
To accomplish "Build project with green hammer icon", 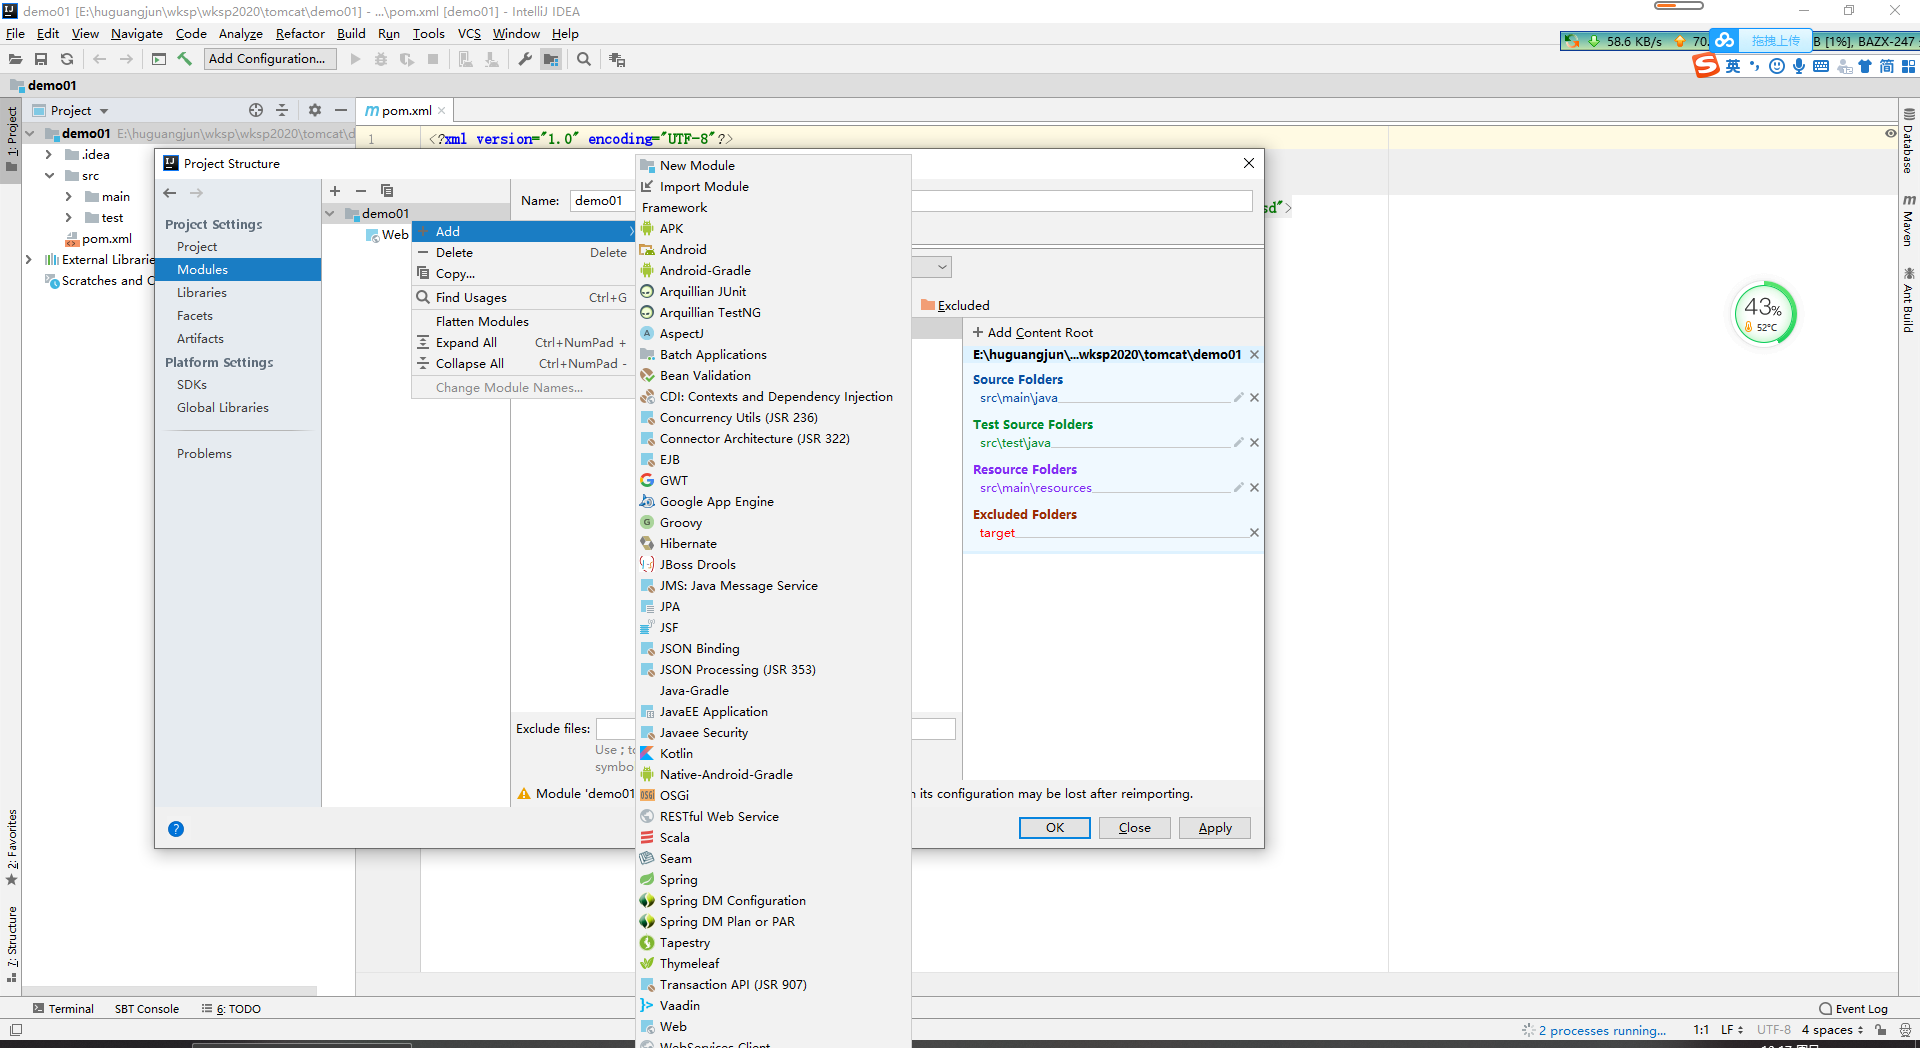I will (x=185, y=60).
